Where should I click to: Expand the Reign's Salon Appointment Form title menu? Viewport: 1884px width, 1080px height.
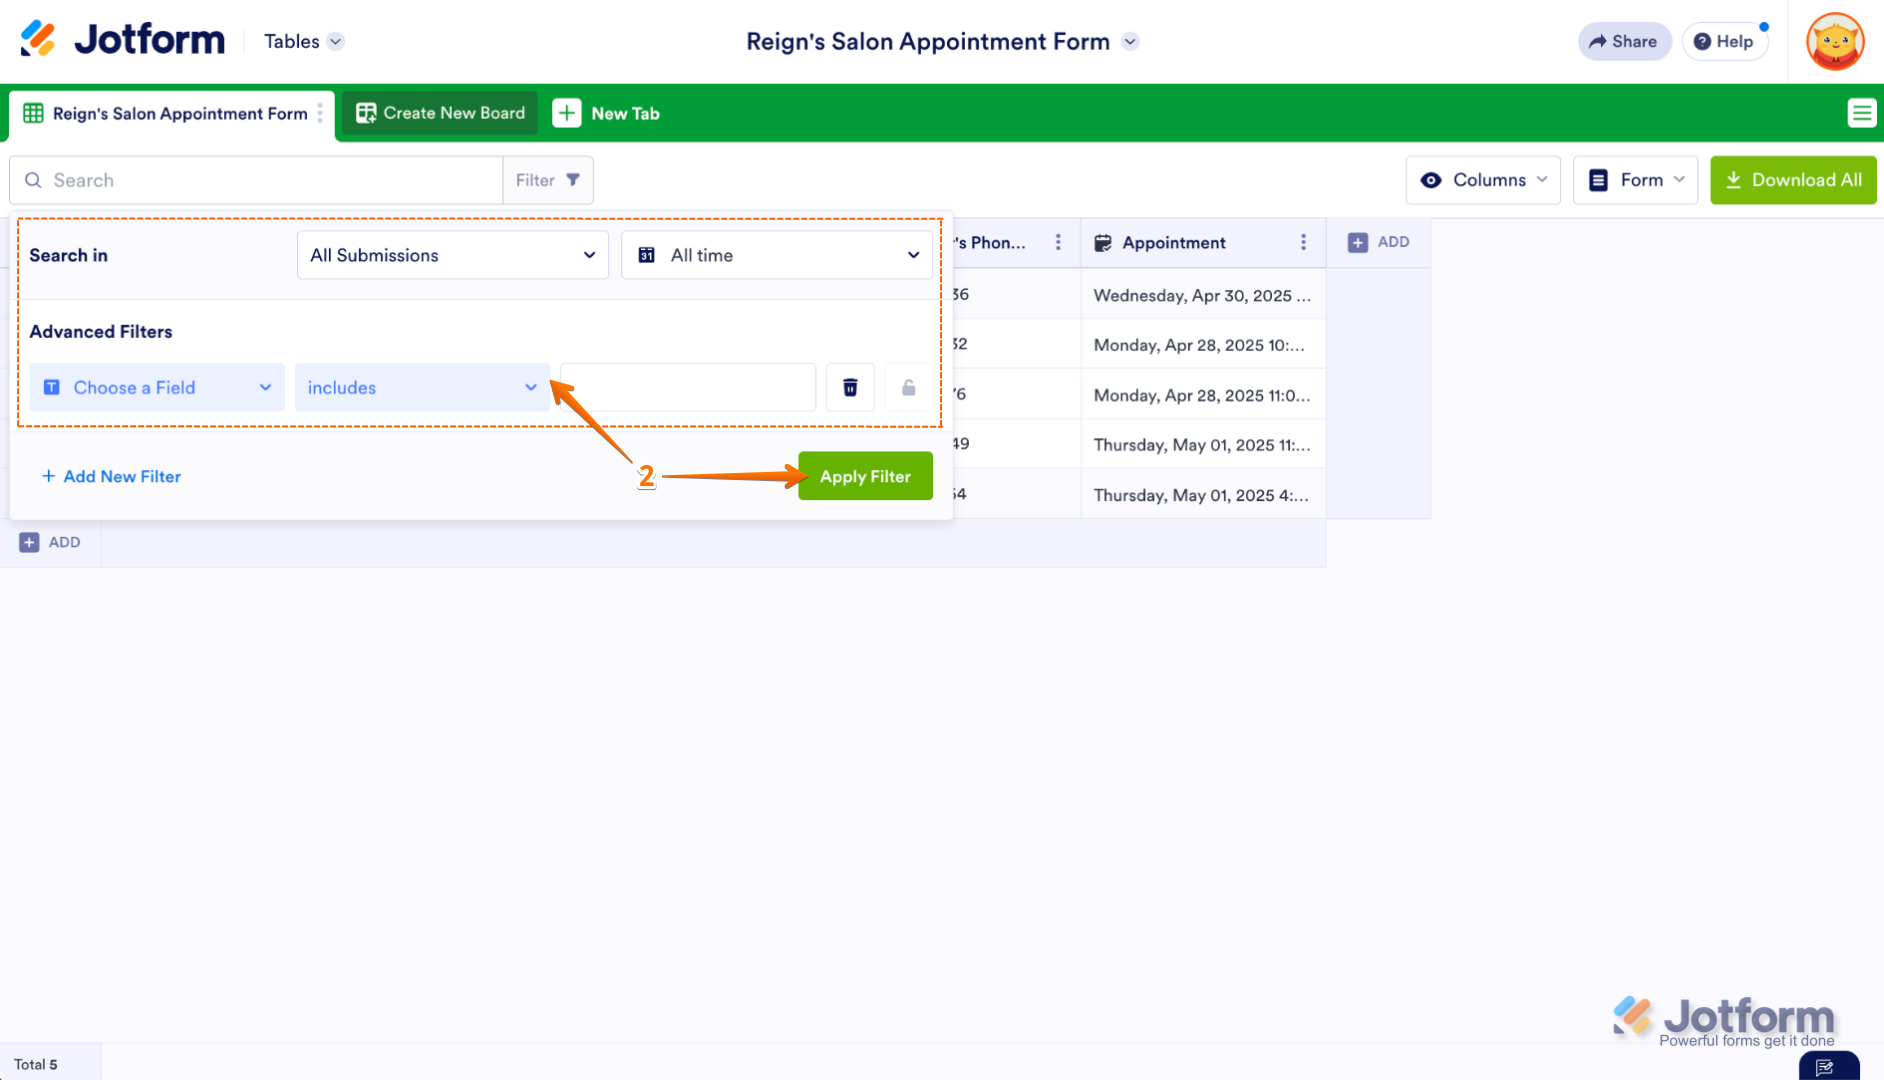[x=1130, y=41]
